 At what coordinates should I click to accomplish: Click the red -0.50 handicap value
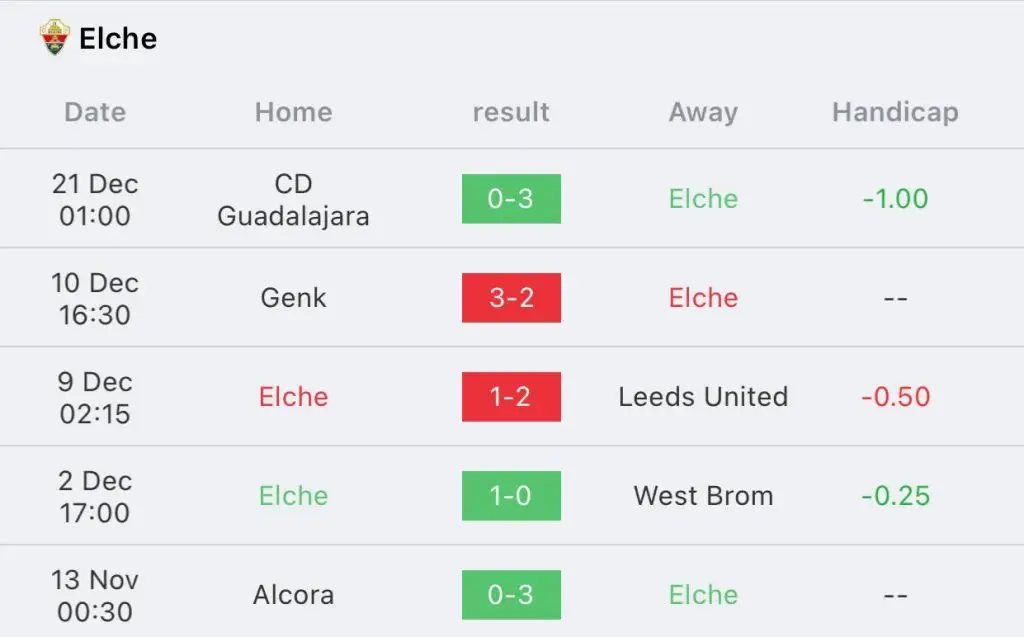click(x=895, y=397)
